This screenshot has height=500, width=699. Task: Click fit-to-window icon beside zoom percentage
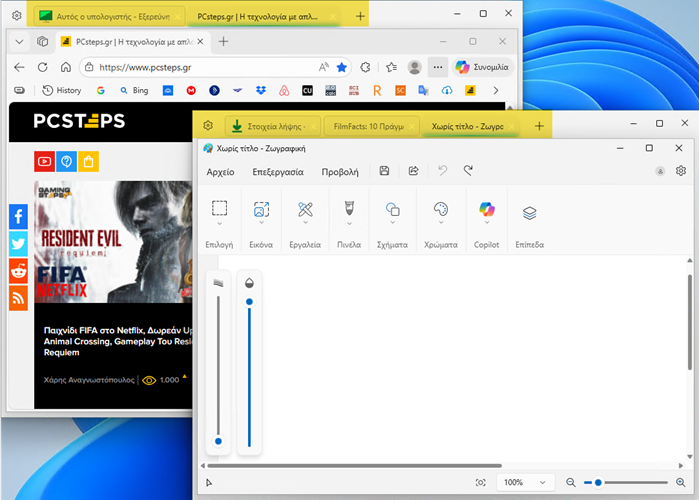coord(481,482)
